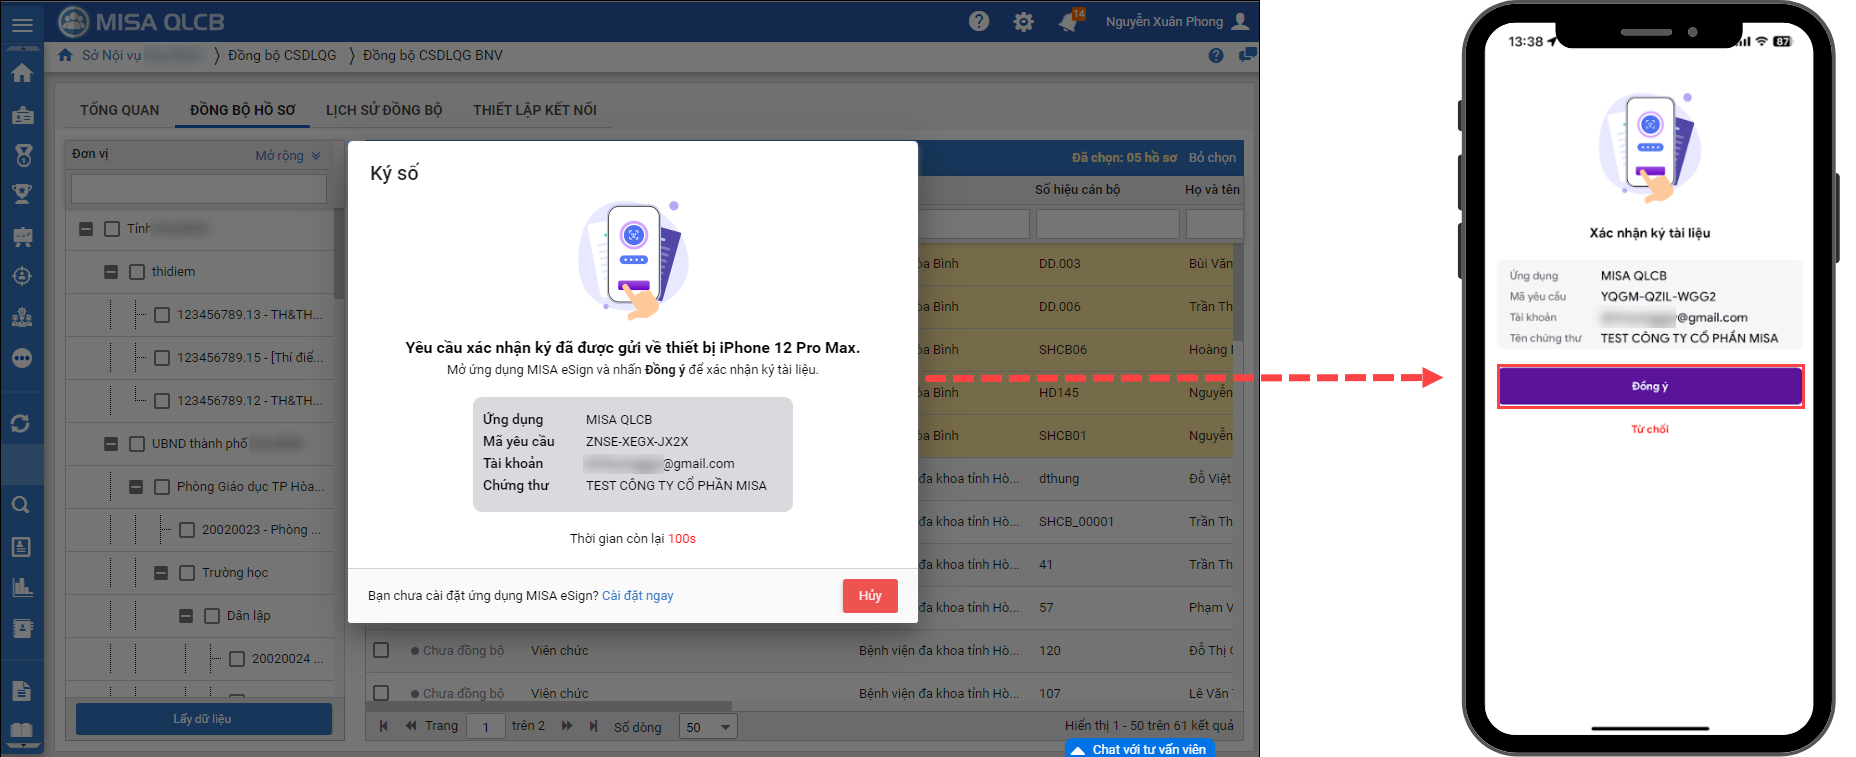Collapse the Tỉnh tree node
The image size is (1856, 757).
click(86, 229)
